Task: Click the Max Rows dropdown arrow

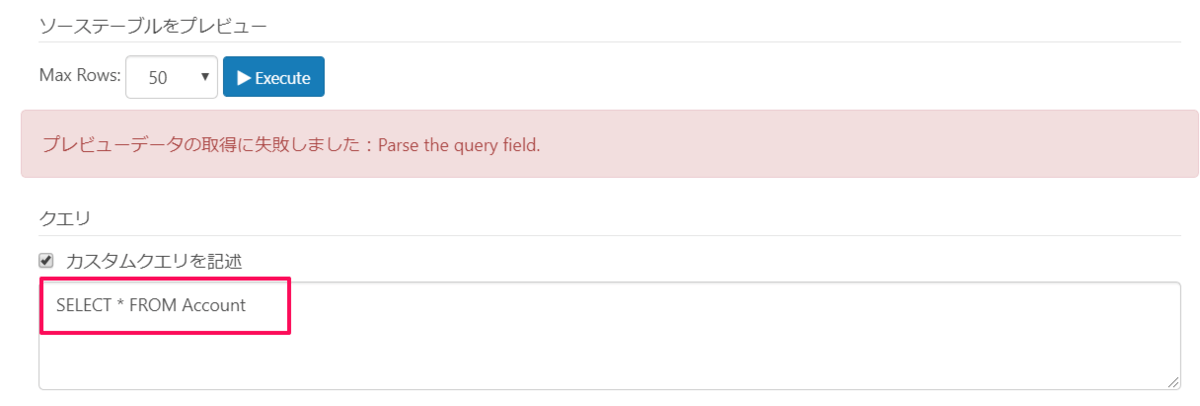Action: pyautogui.click(x=204, y=77)
